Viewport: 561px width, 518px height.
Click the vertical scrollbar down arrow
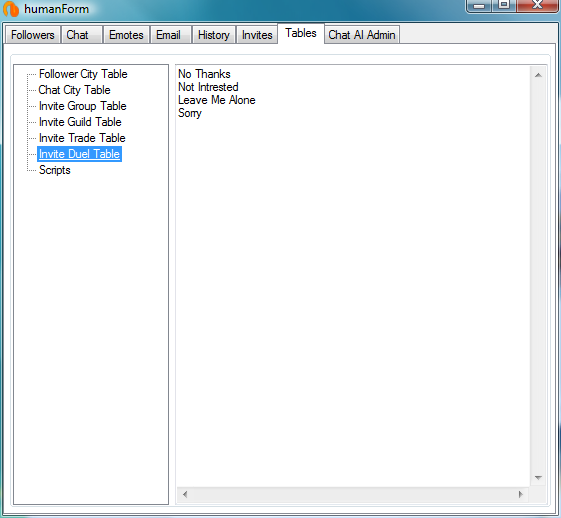(x=538, y=478)
